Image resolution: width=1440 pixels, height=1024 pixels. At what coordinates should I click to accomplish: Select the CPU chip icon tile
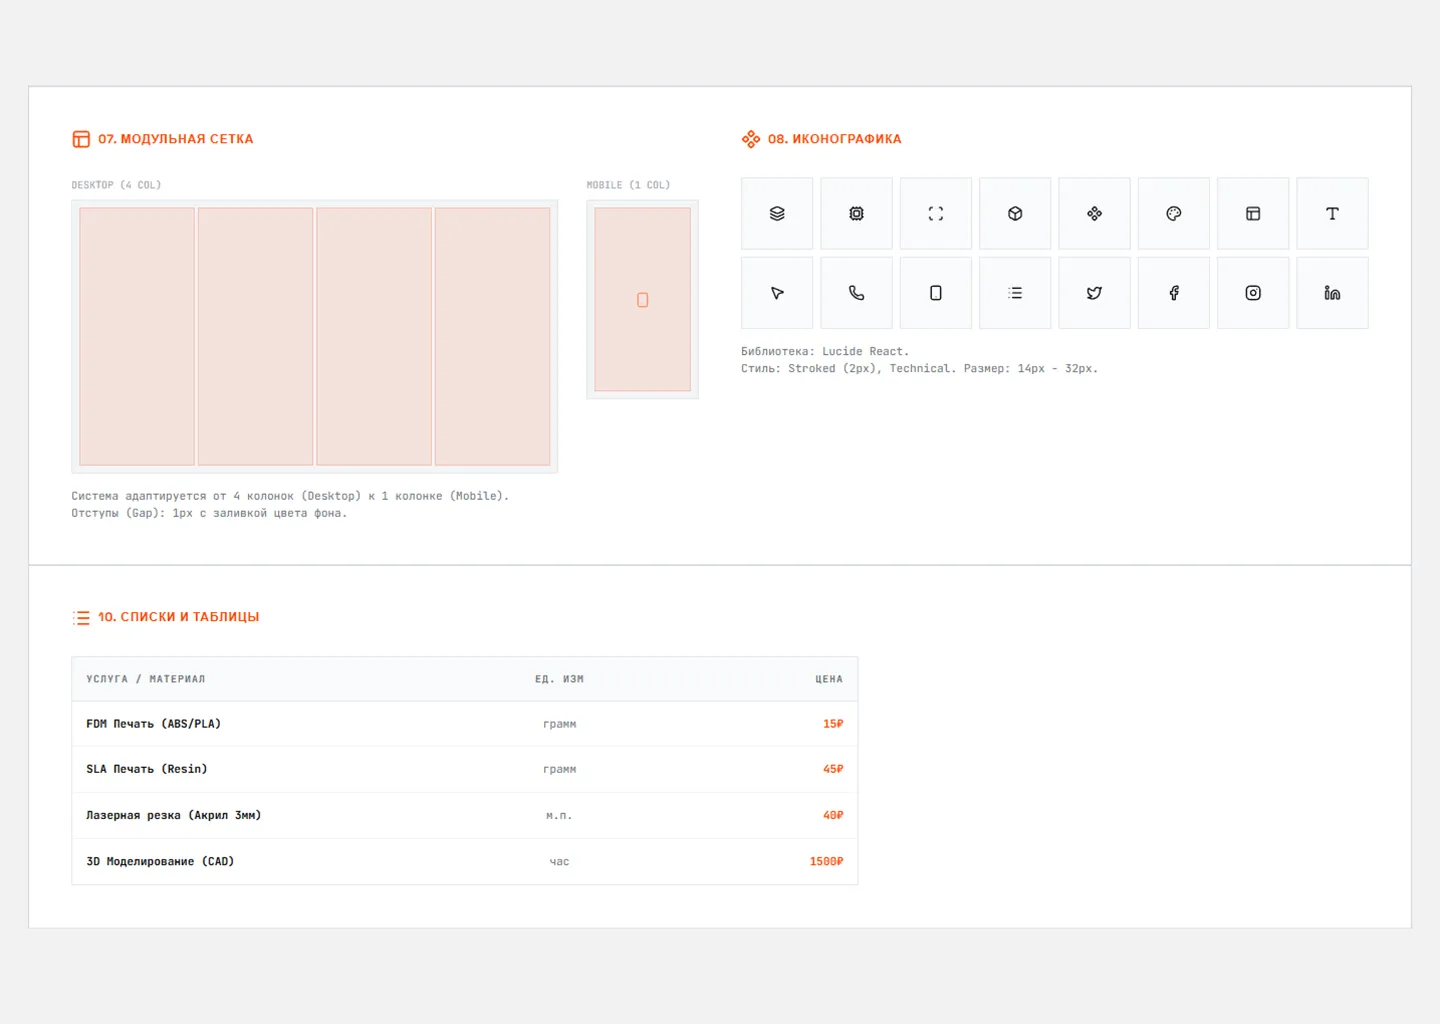click(x=856, y=214)
